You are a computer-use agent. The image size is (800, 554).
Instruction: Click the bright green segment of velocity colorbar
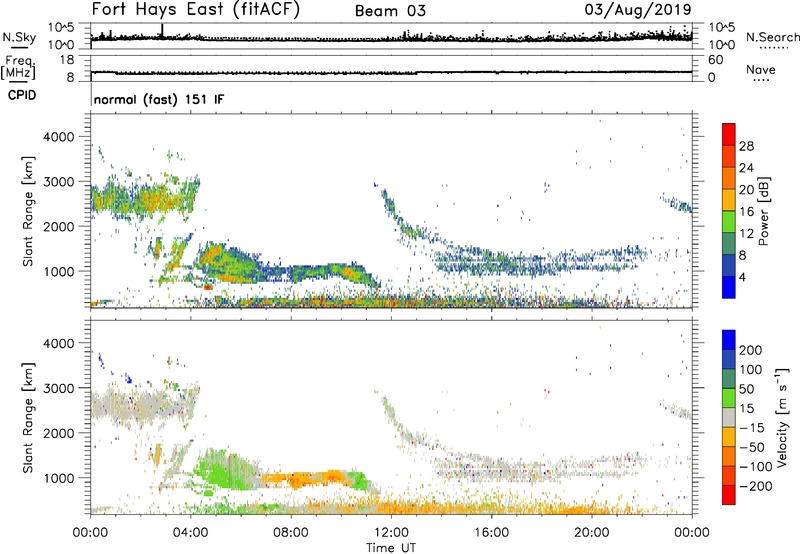(x=729, y=398)
